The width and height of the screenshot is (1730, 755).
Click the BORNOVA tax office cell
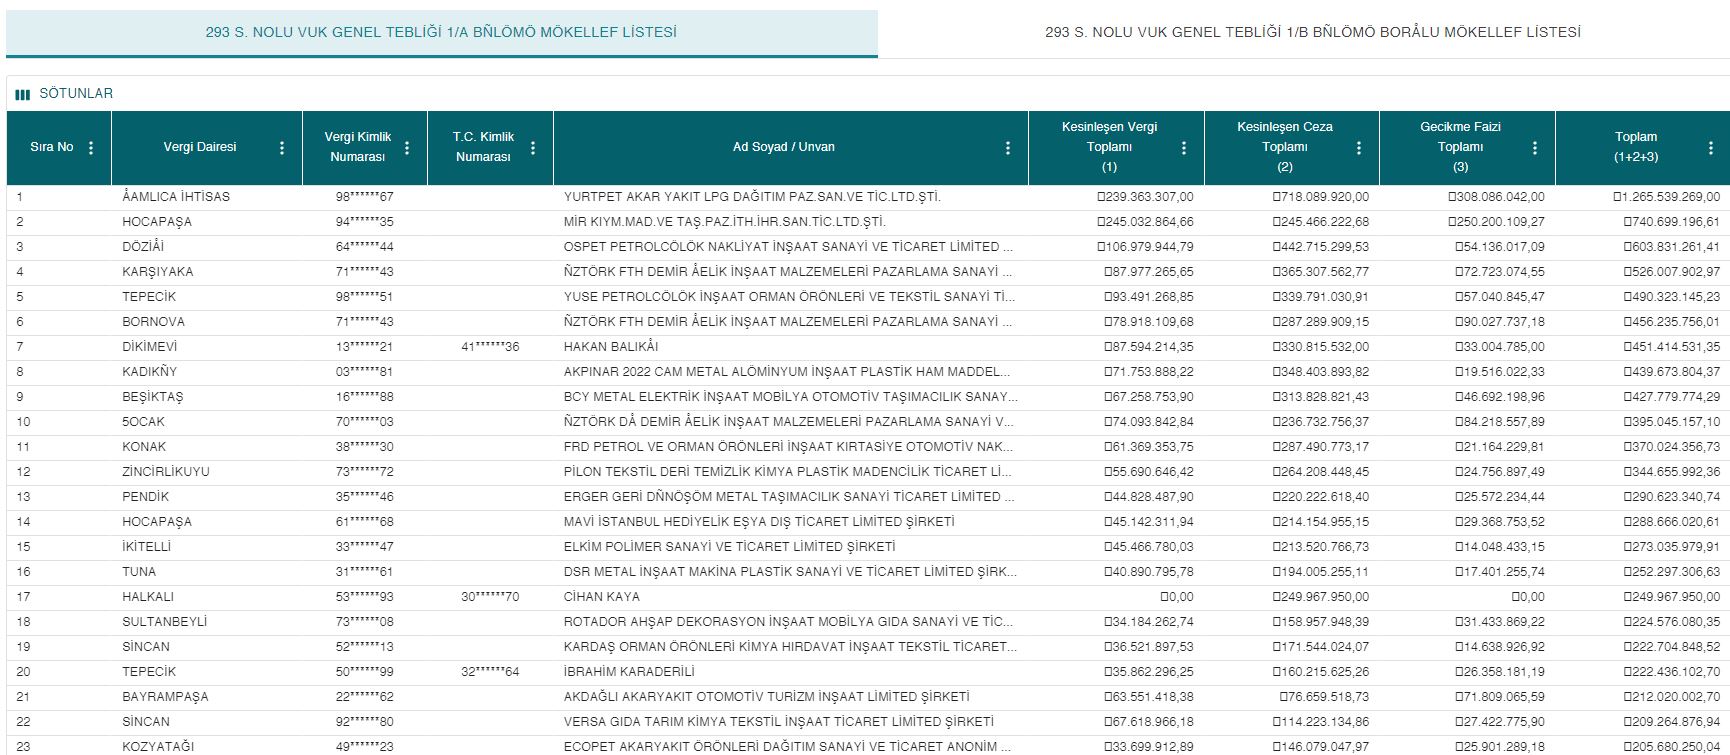pyautogui.click(x=153, y=322)
